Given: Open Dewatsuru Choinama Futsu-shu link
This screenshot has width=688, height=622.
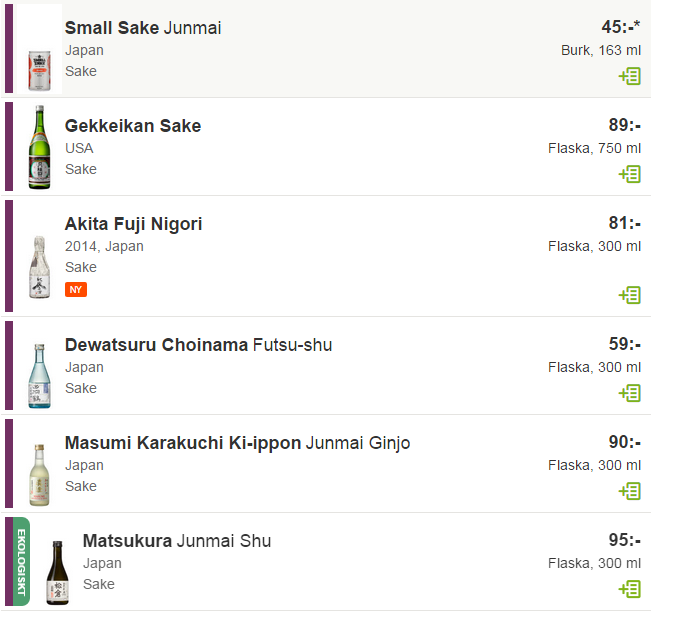Looking at the screenshot, I should [x=198, y=345].
